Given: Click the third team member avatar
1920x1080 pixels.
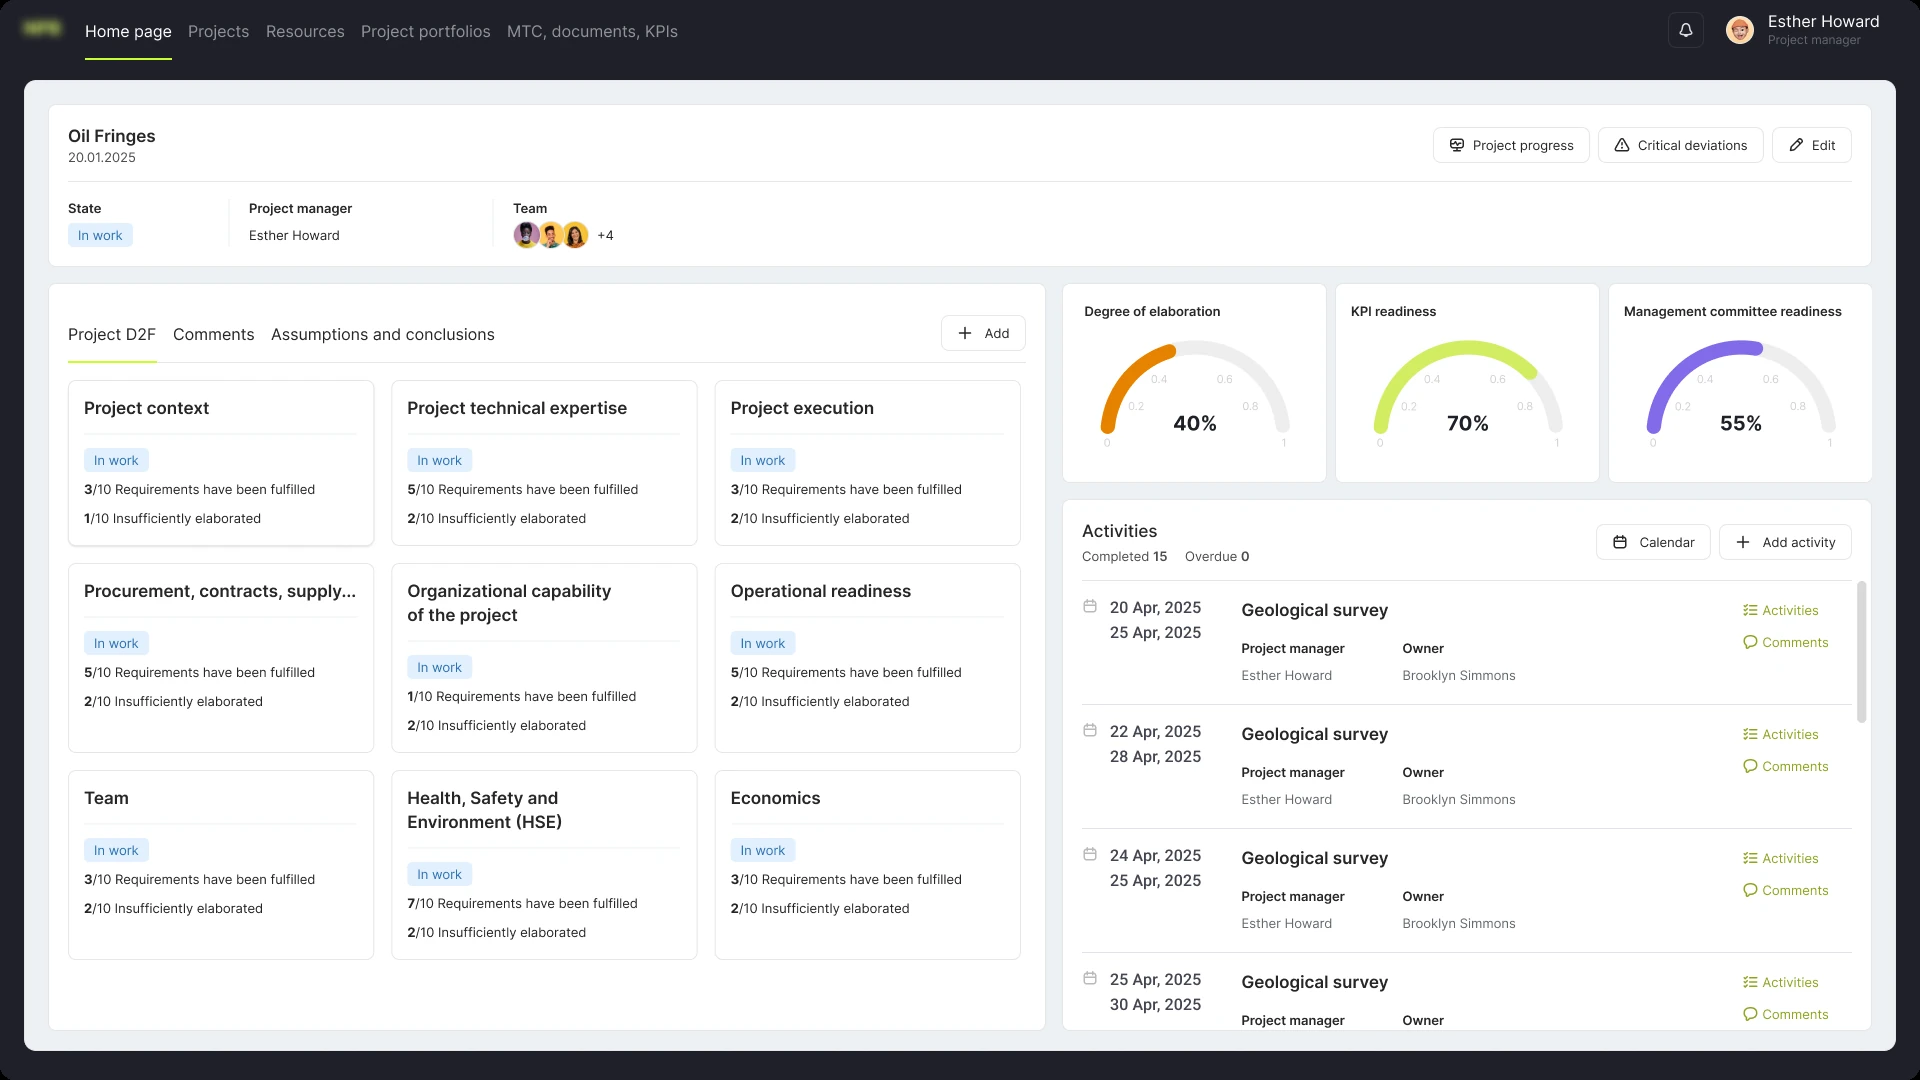Looking at the screenshot, I should (x=576, y=236).
